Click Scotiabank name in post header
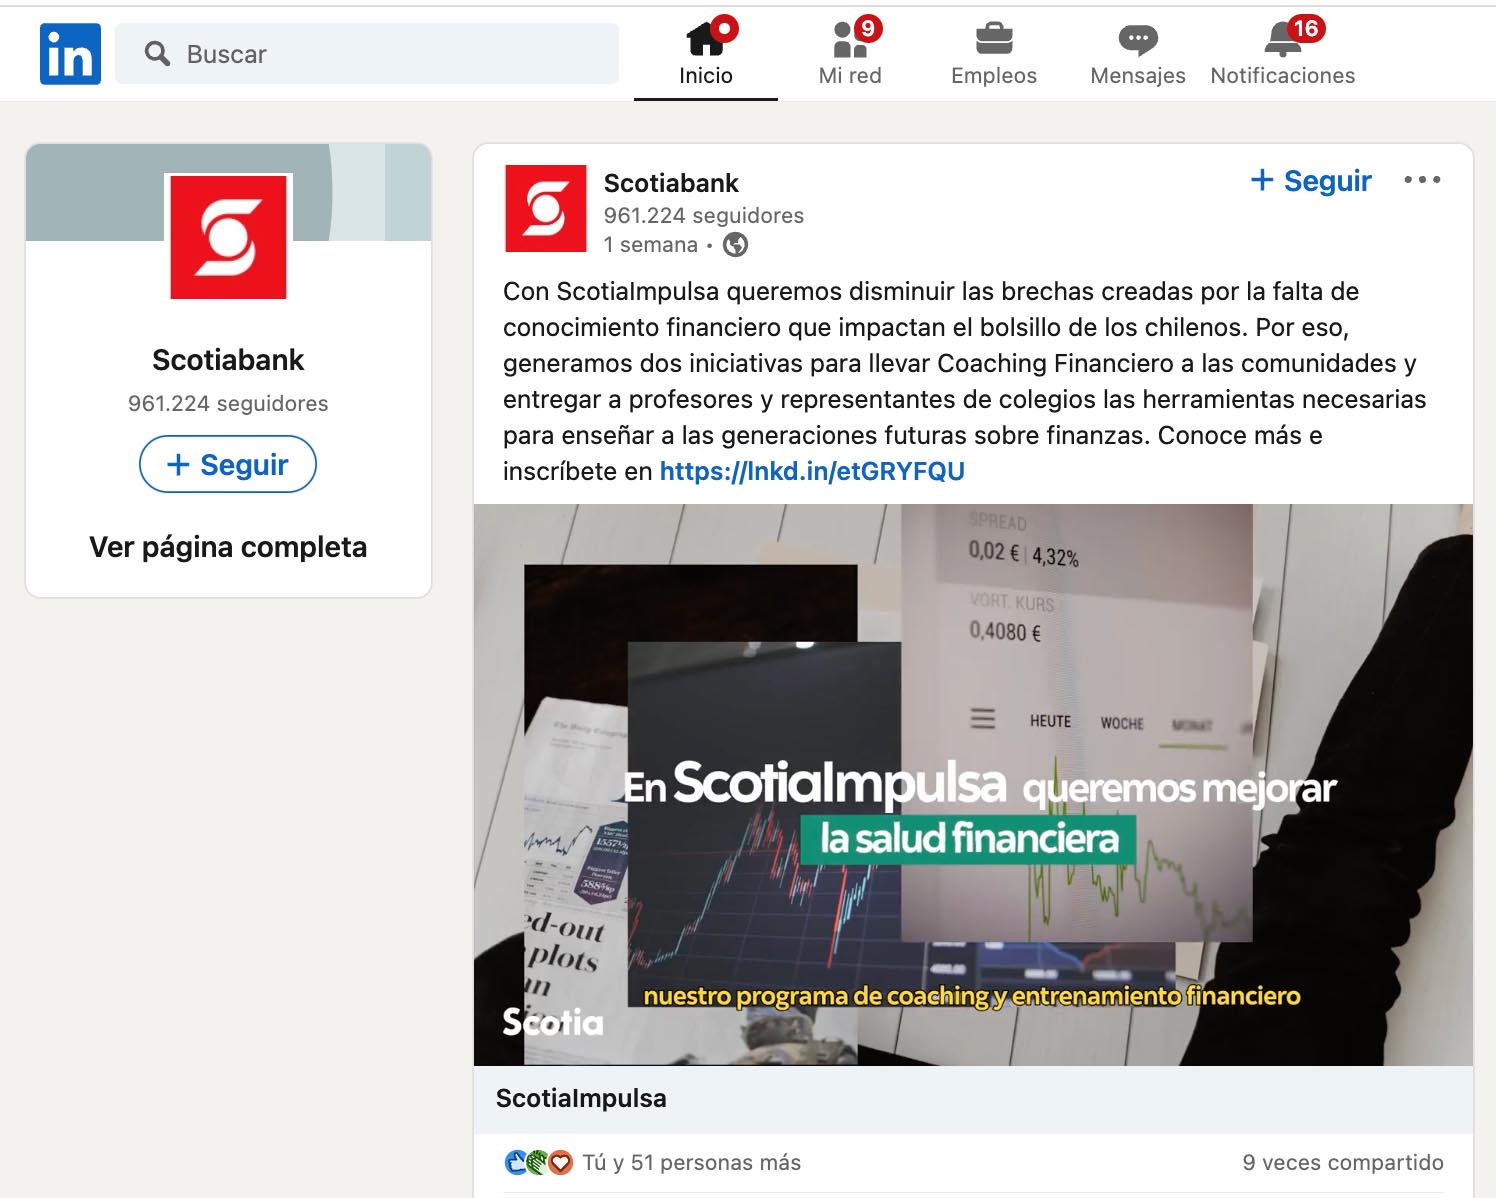This screenshot has width=1496, height=1198. (x=671, y=183)
